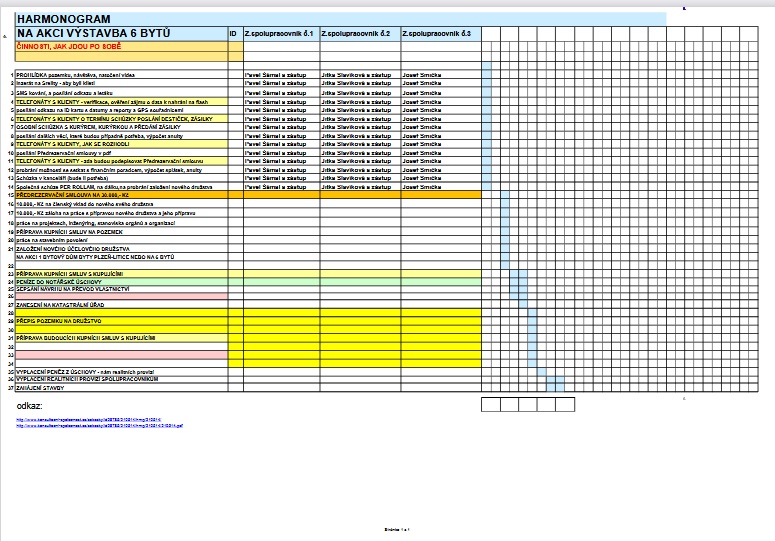
Task: Click the red 'ČINNOSTI, JAK JDOU PO SOBĚ' label
Action: [69, 46]
